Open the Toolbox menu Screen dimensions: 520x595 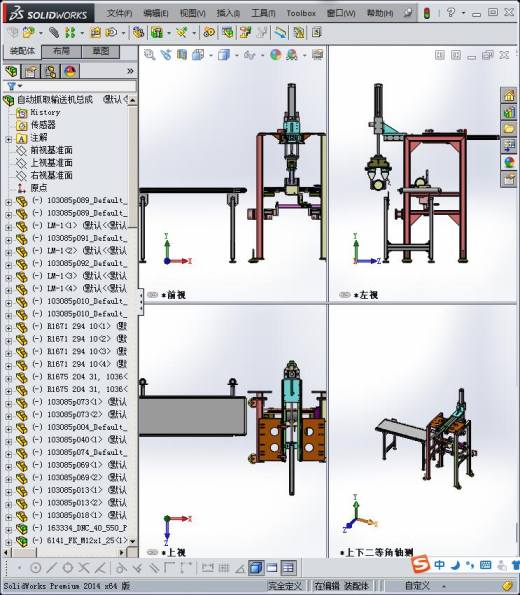pos(301,13)
